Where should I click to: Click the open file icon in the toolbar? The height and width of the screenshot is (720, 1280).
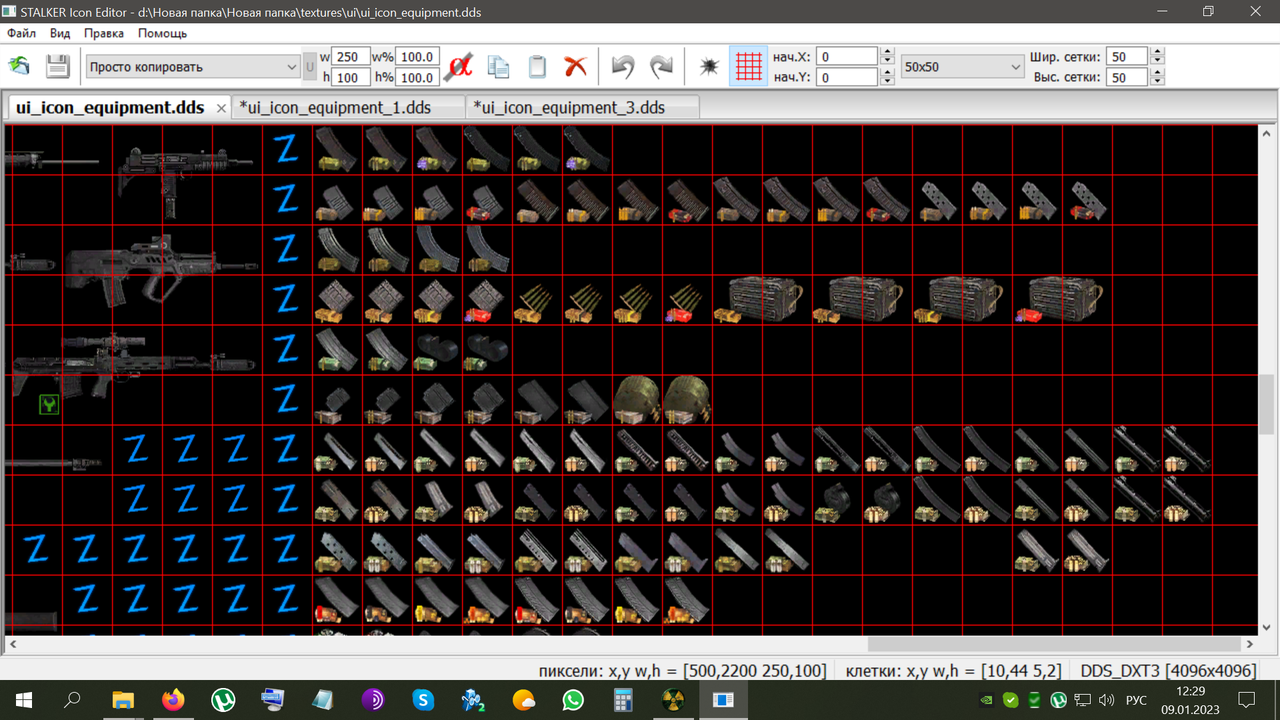[x=19, y=66]
